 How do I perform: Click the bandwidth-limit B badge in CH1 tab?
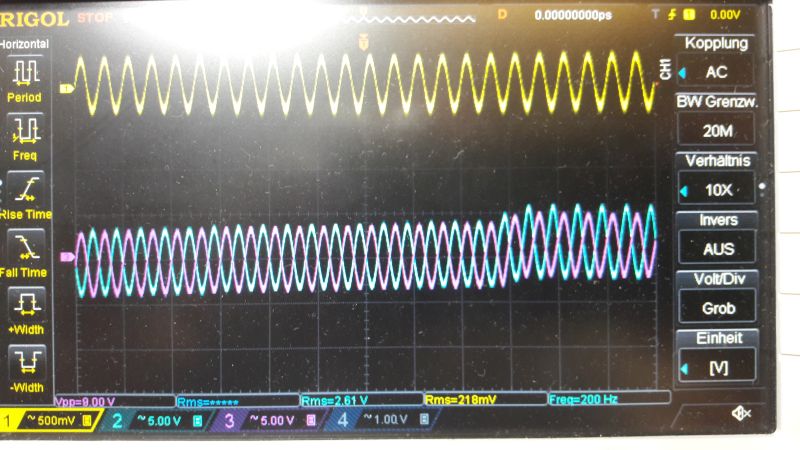(x=87, y=420)
